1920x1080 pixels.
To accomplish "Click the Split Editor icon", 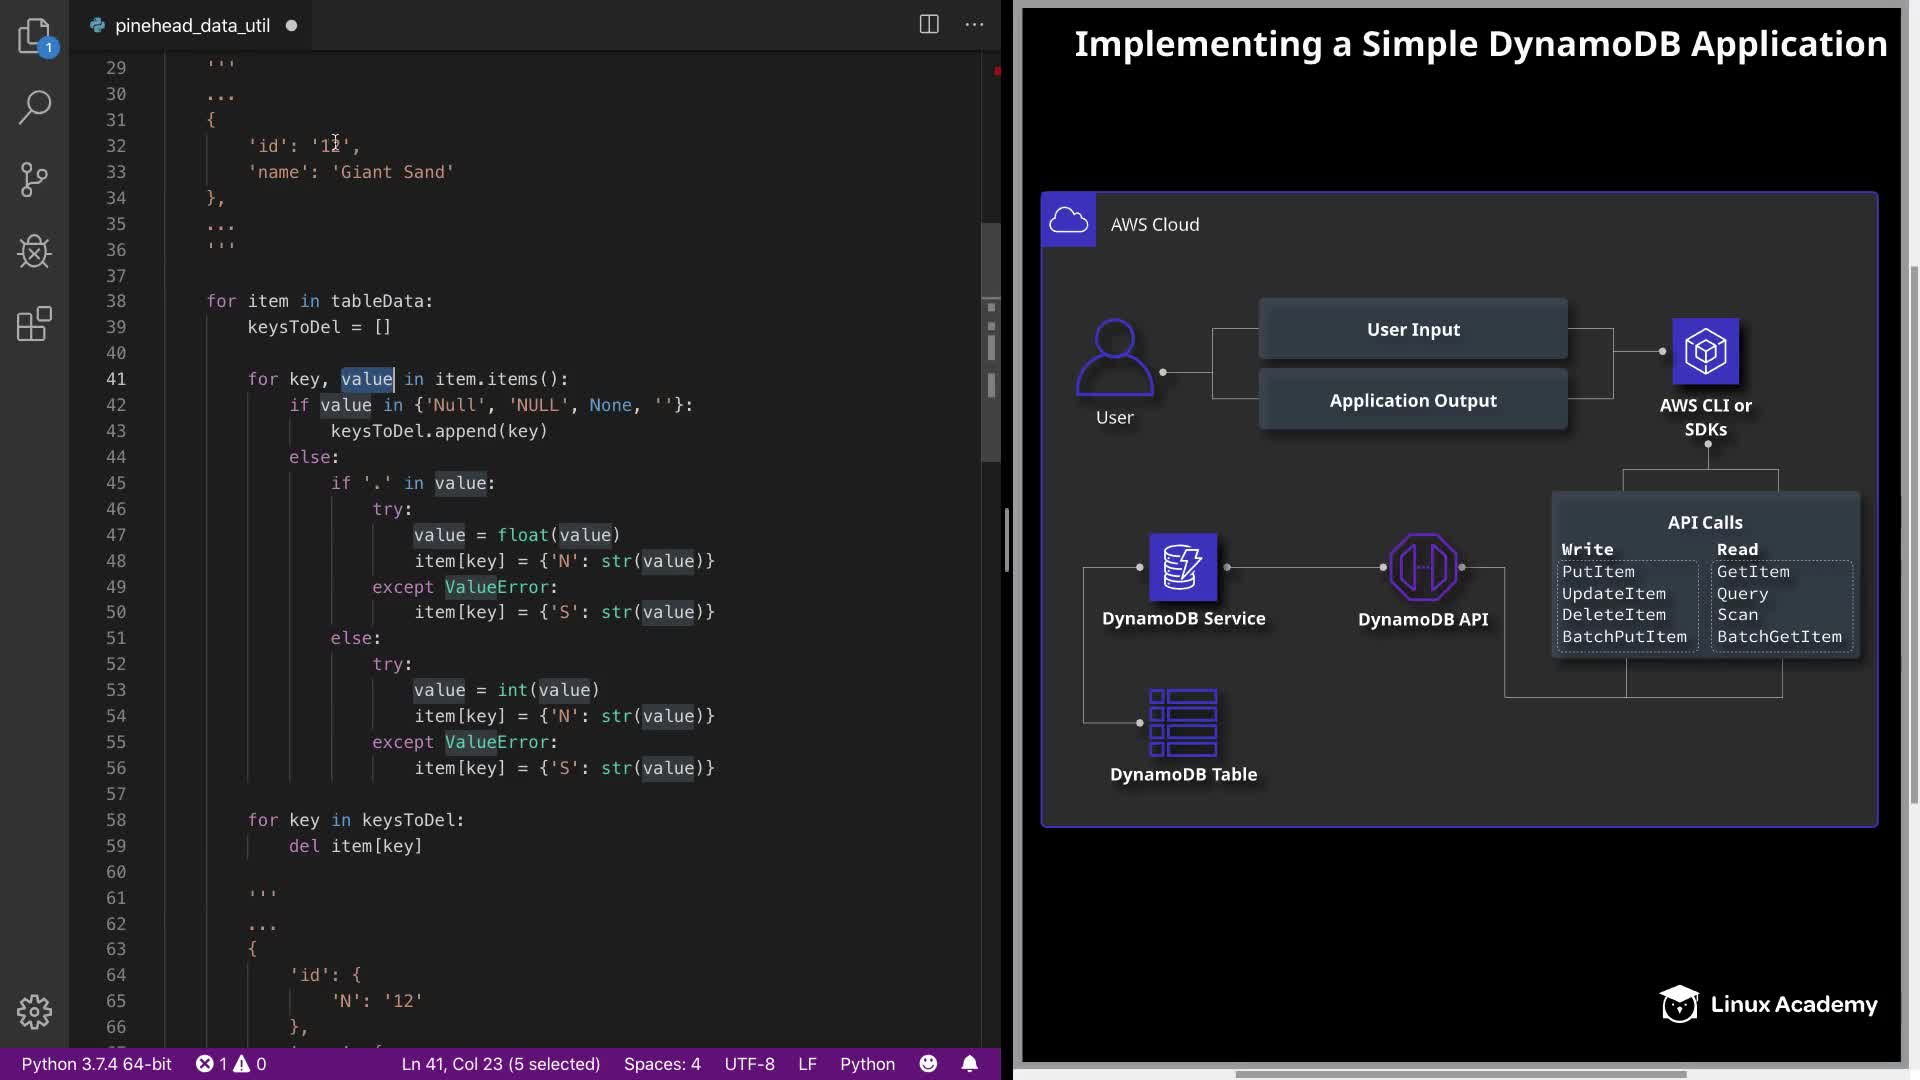I will tap(929, 25).
